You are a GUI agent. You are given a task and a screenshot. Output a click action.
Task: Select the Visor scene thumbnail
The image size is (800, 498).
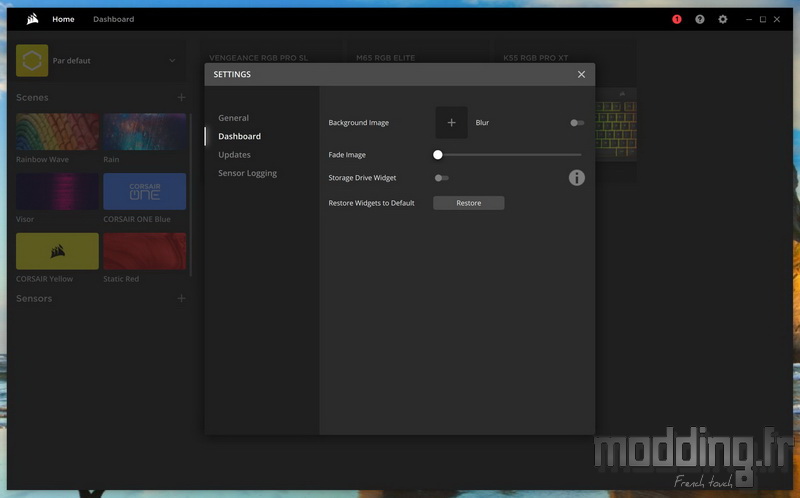click(x=57, y=191)
